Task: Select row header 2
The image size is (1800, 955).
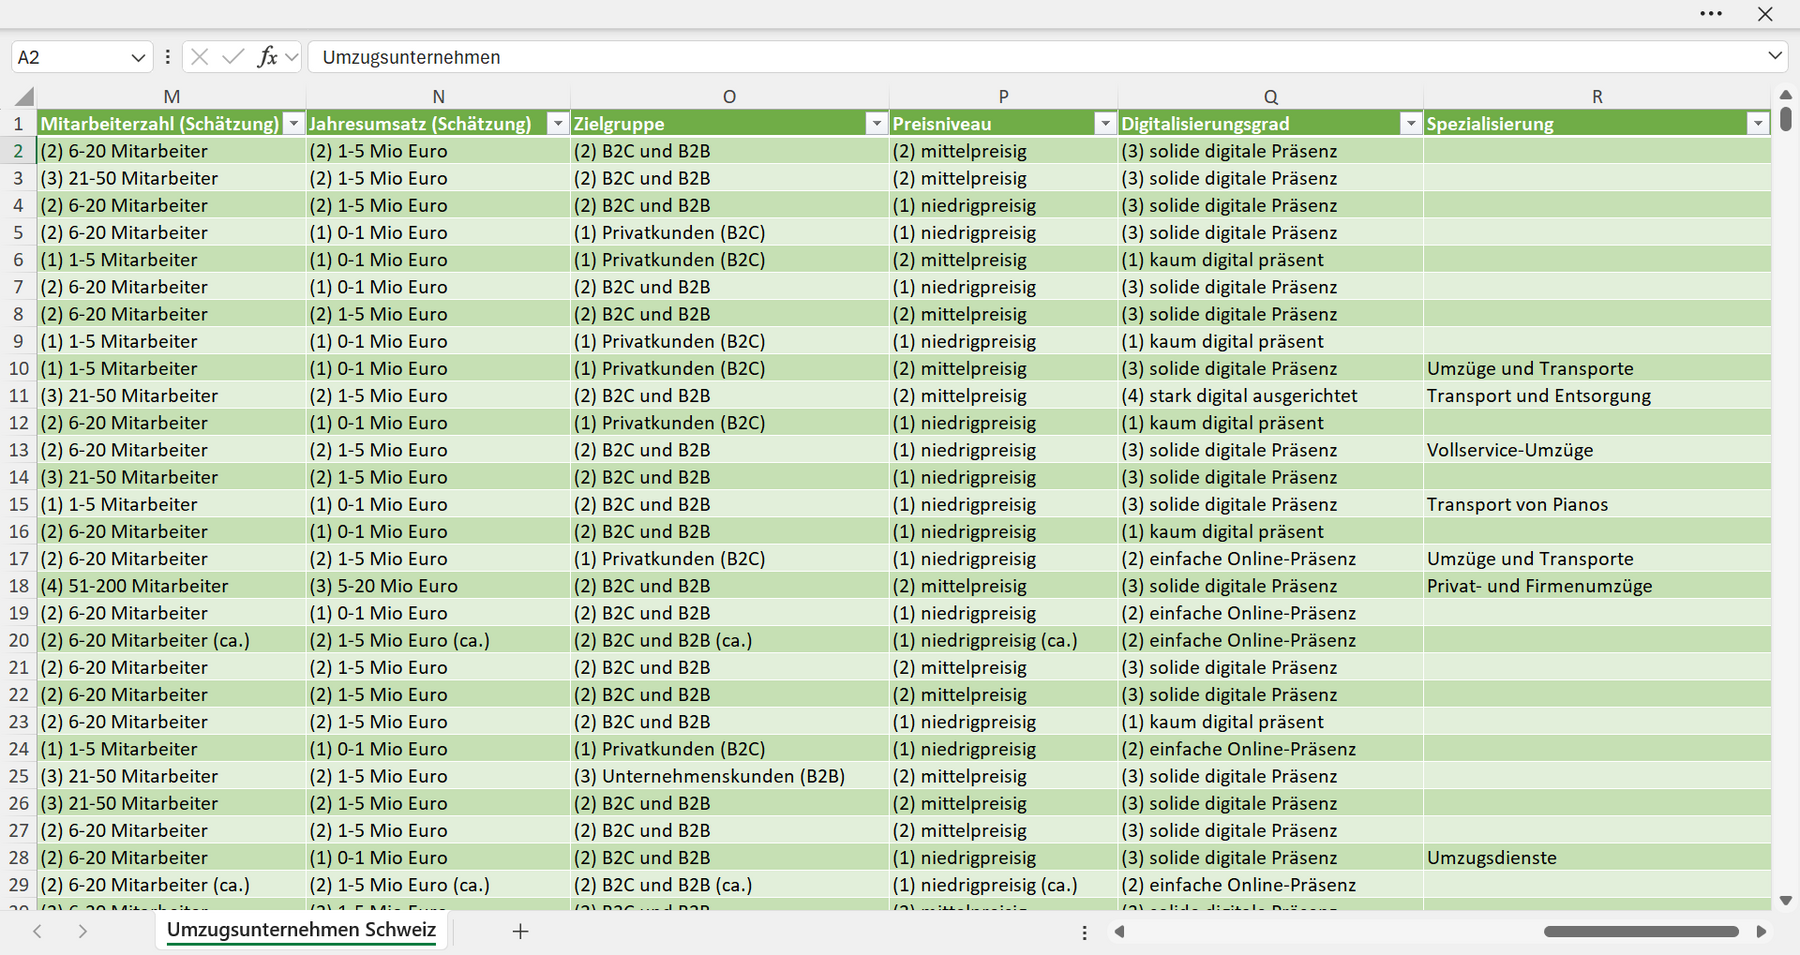Action: (19, 151)
